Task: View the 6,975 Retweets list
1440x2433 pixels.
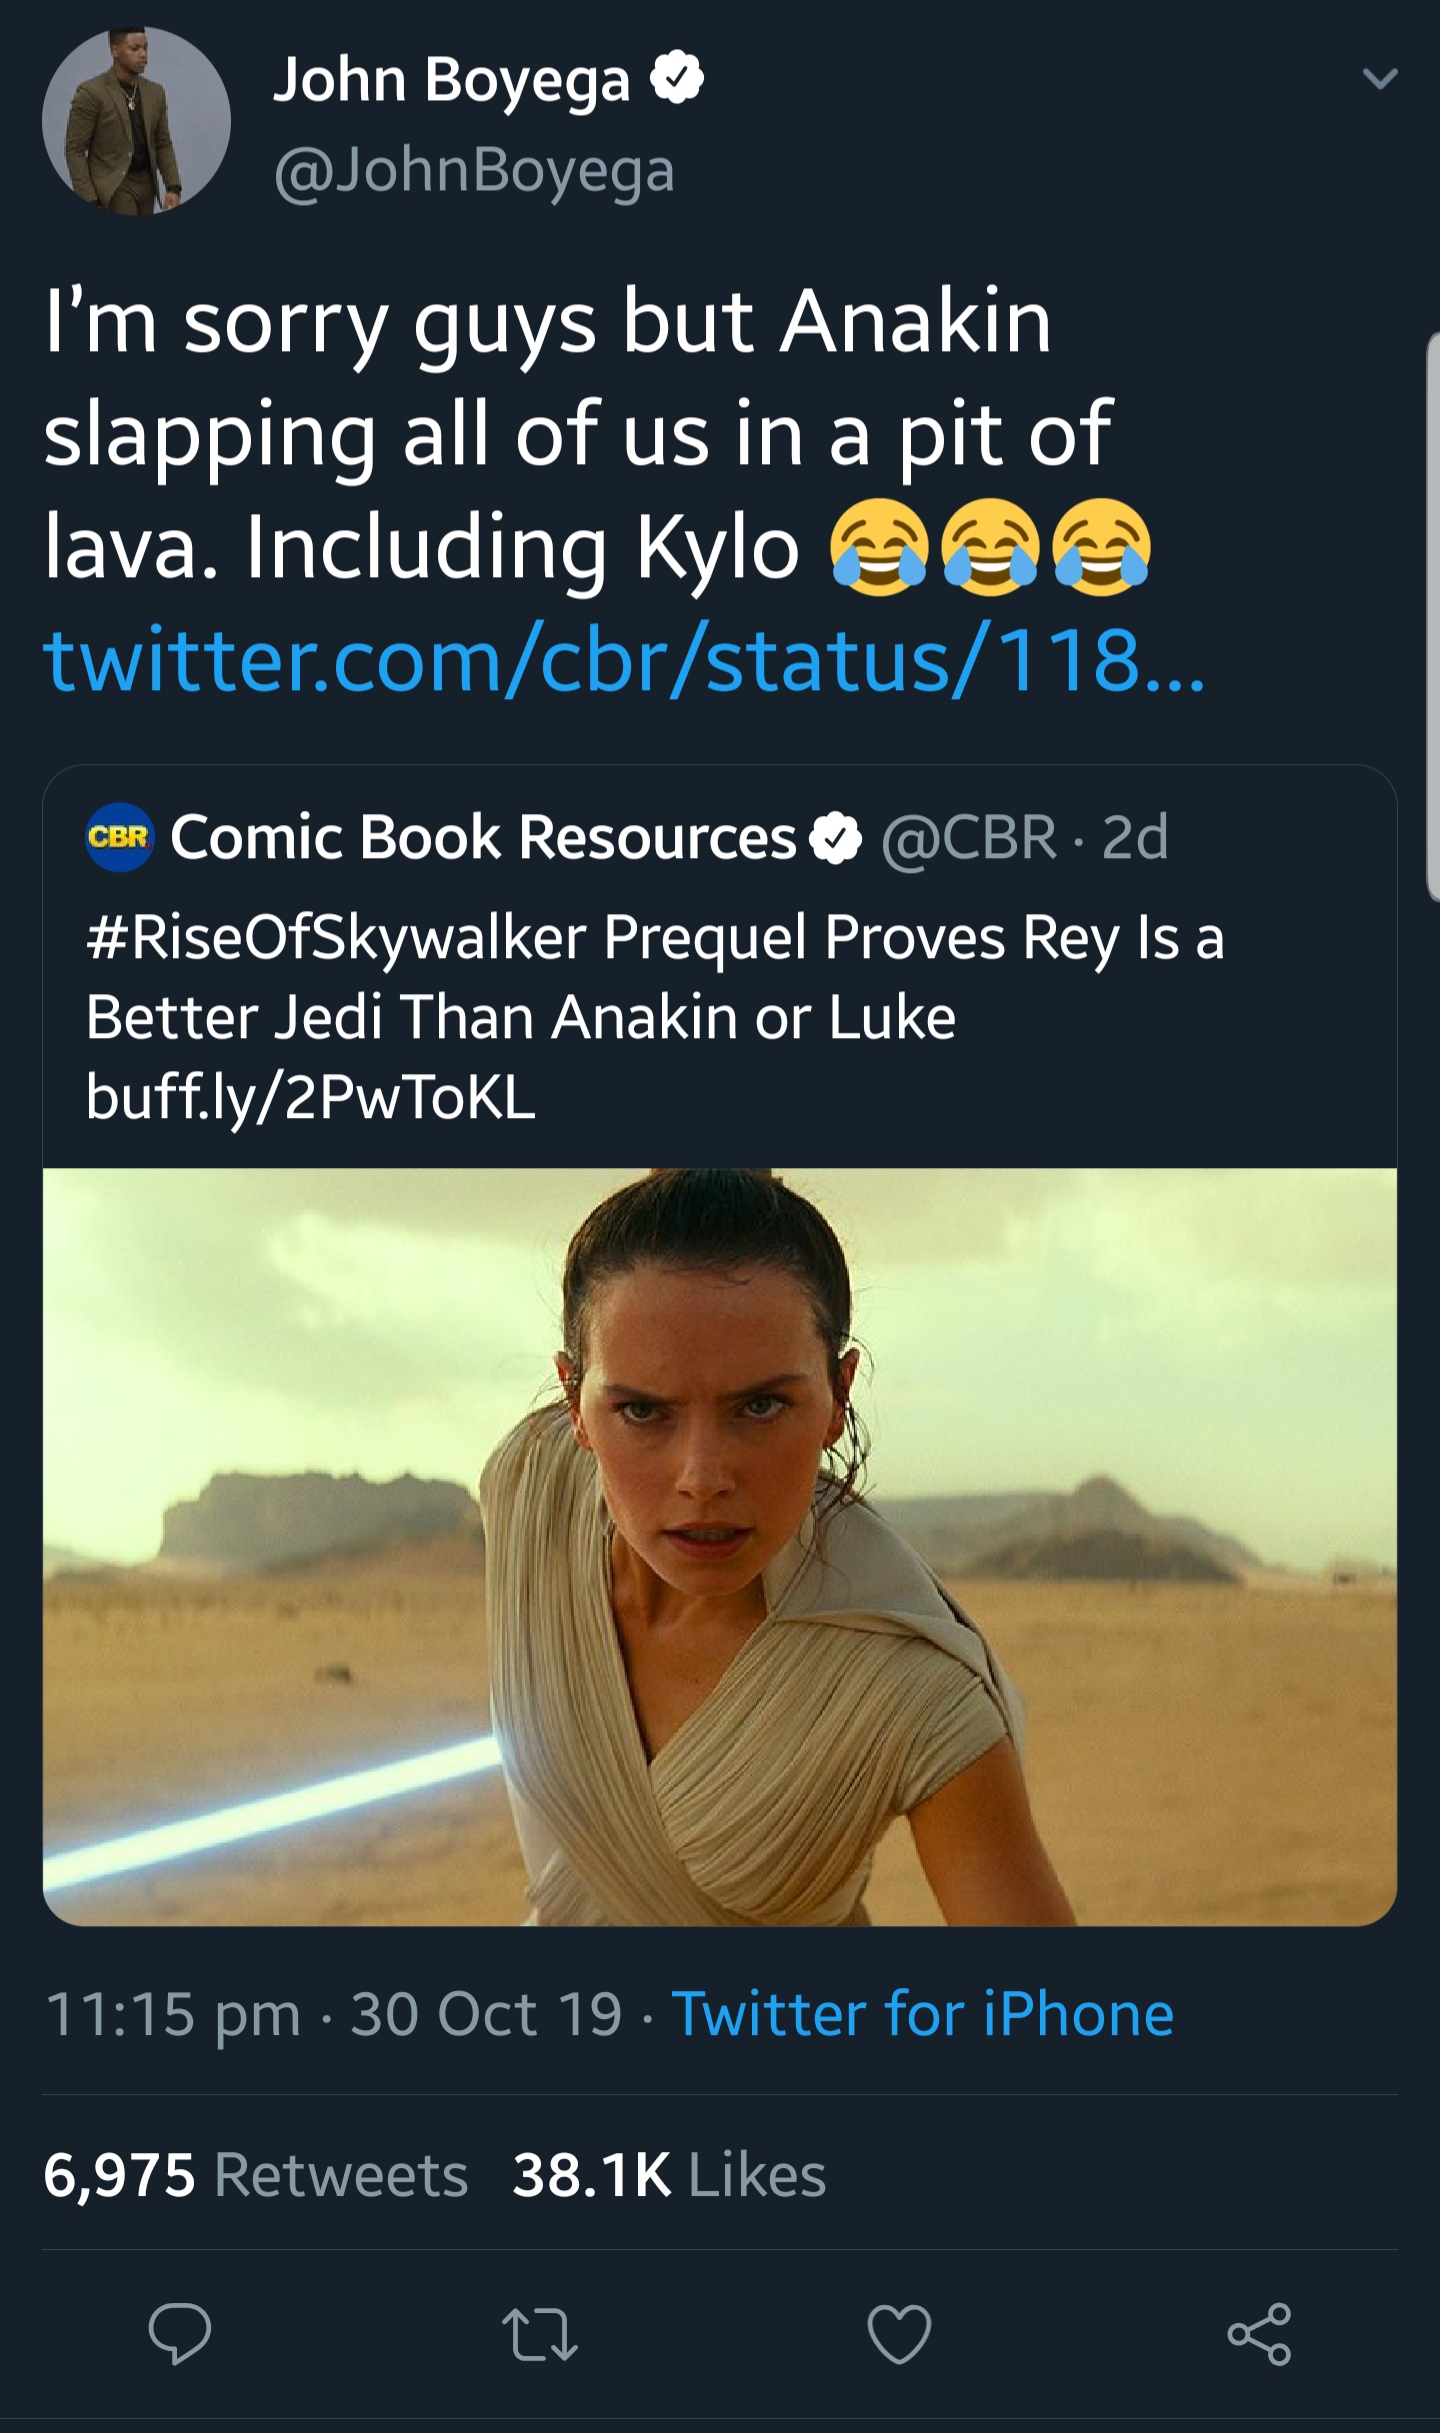Action: [256, 2175]
